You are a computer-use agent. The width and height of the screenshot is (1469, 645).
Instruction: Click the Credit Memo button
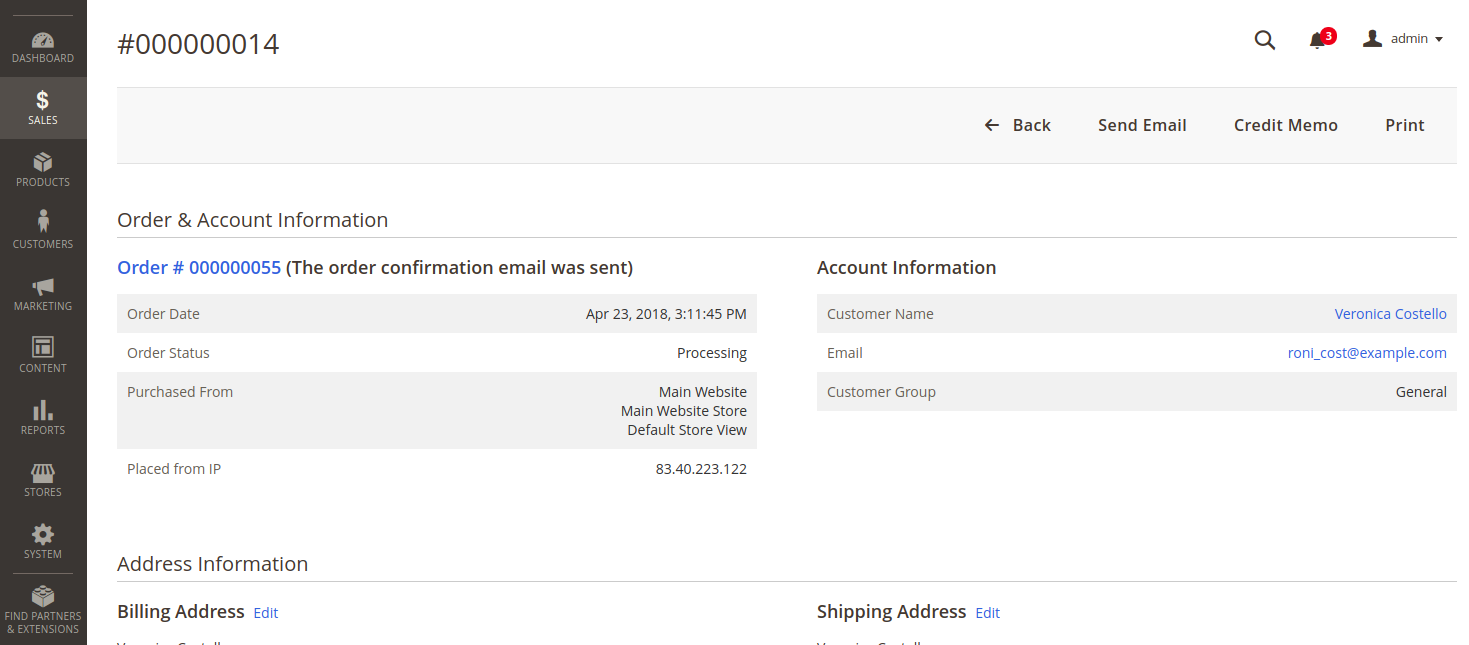click(x=1285, y=125)
